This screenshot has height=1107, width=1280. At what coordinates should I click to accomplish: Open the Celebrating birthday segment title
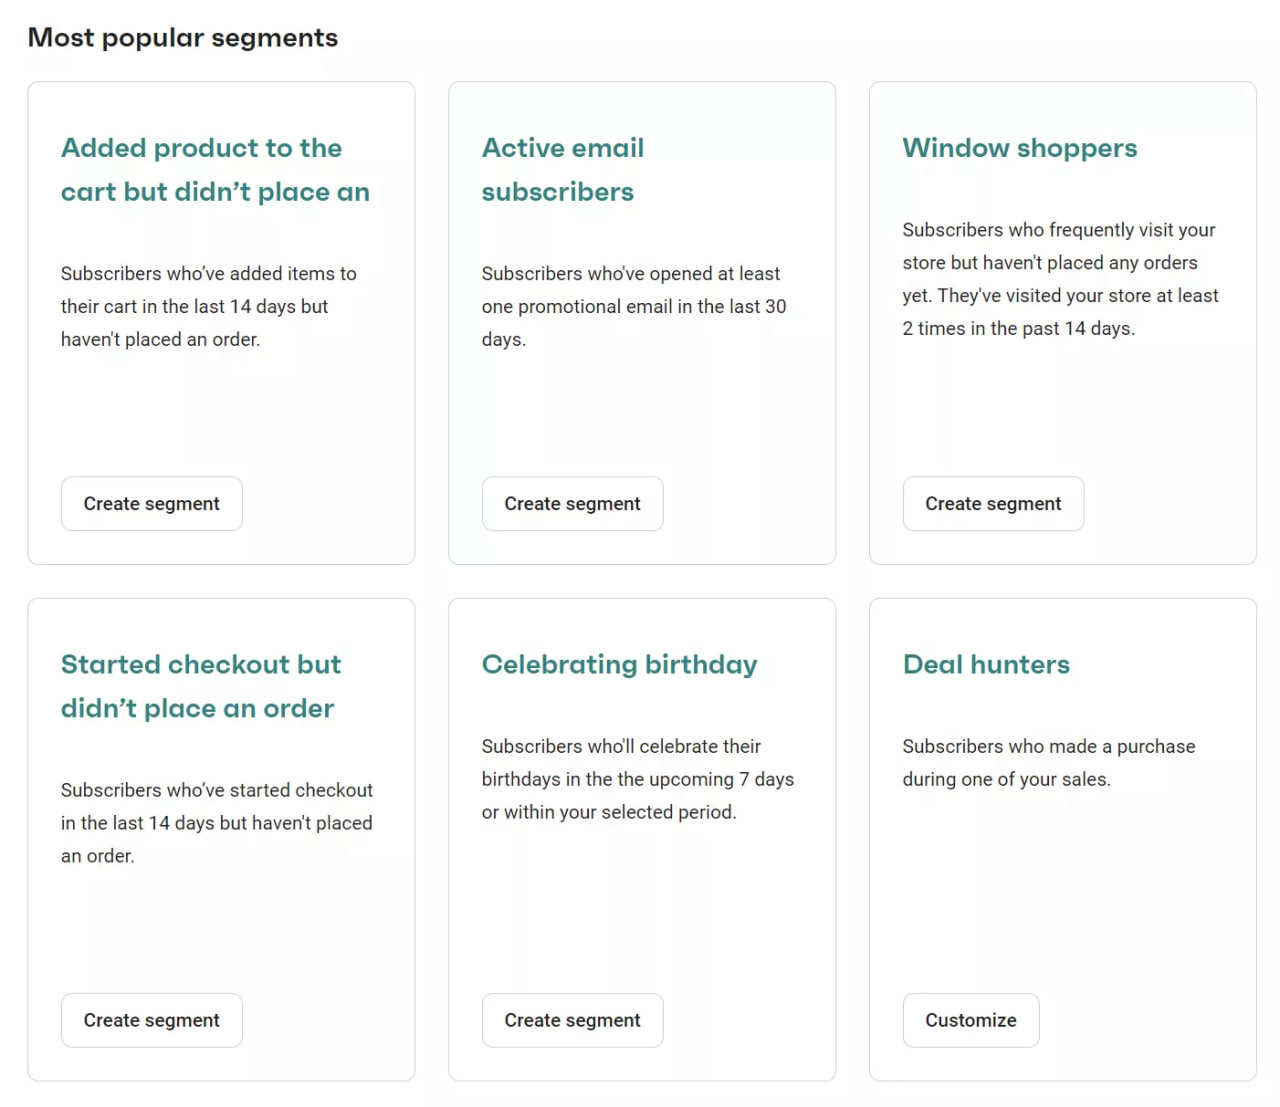coord(619,663)
